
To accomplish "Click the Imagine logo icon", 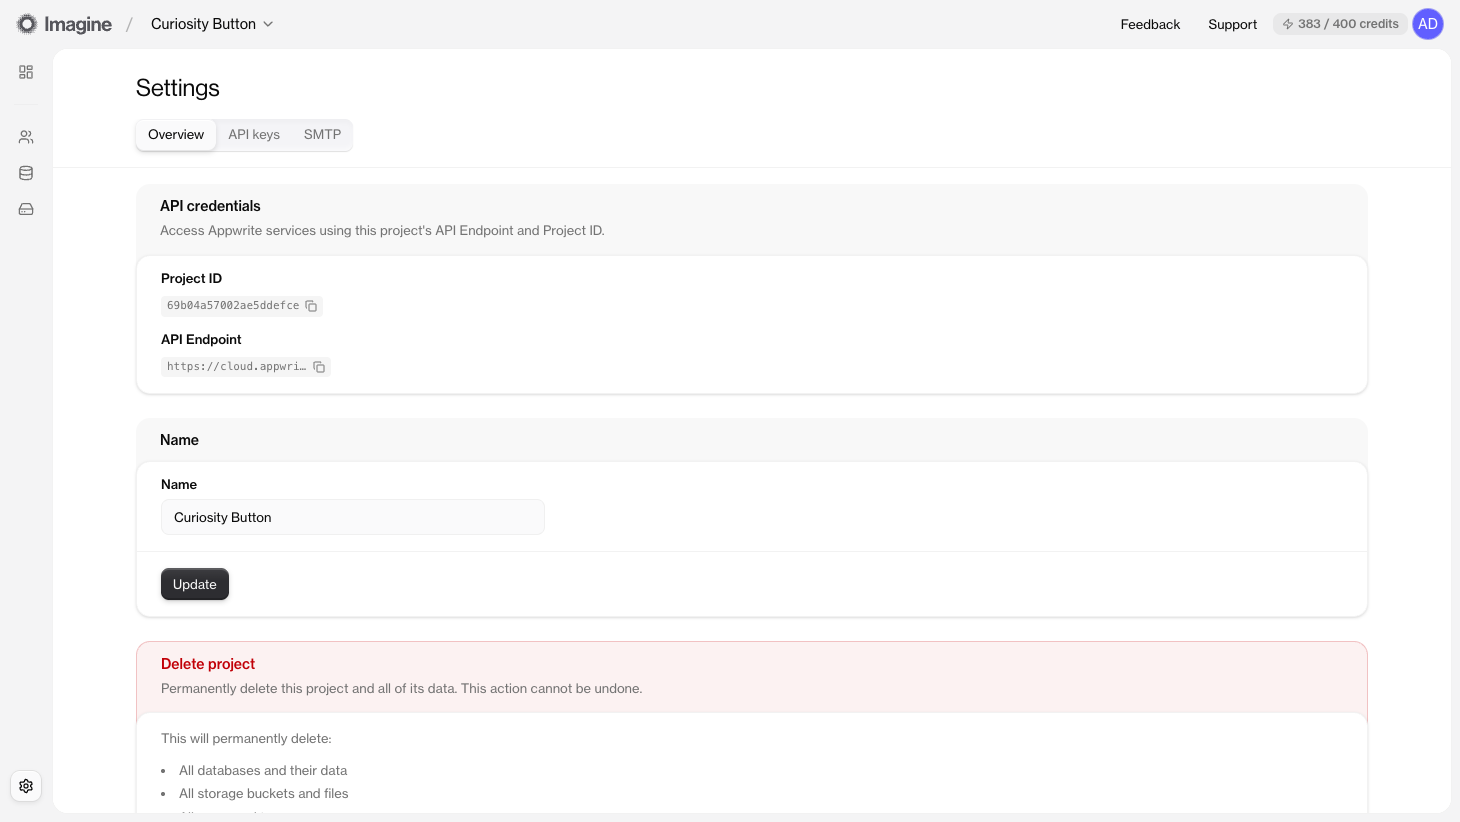I will click(x=27, y=24).
